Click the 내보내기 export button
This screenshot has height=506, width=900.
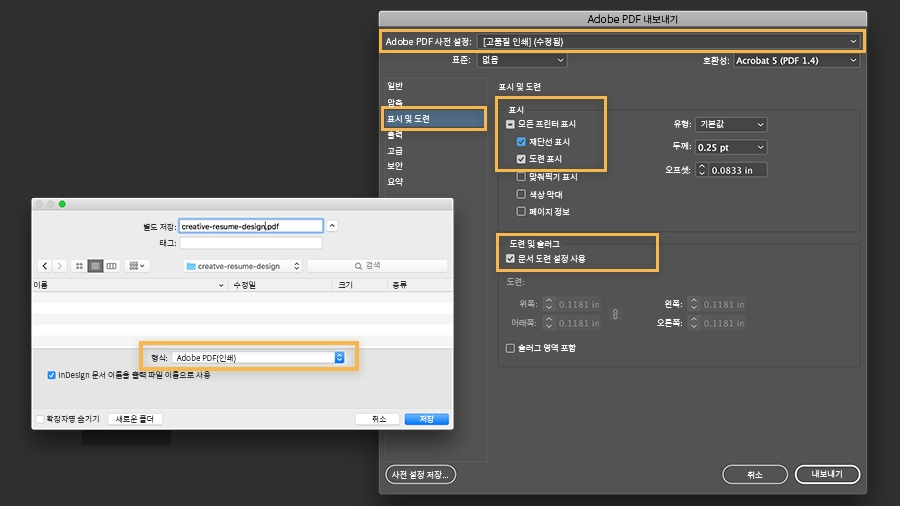[x=827, y=474]
